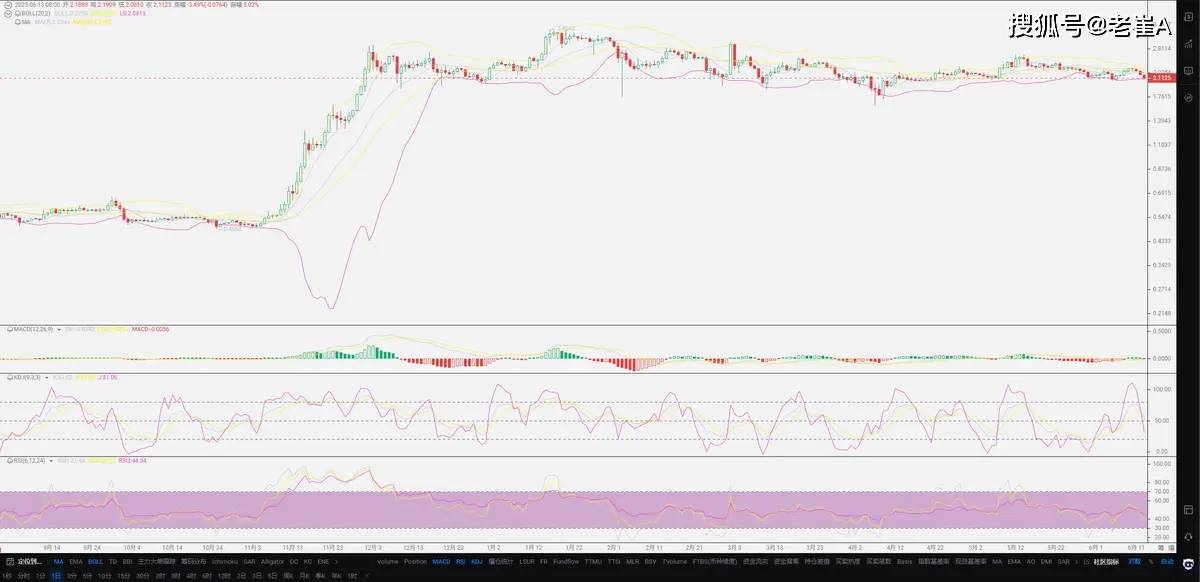Image resolution: width=1200 pixels, height=582 pixels.
Task: Select the 1日 timeframe
Action: 57,575
